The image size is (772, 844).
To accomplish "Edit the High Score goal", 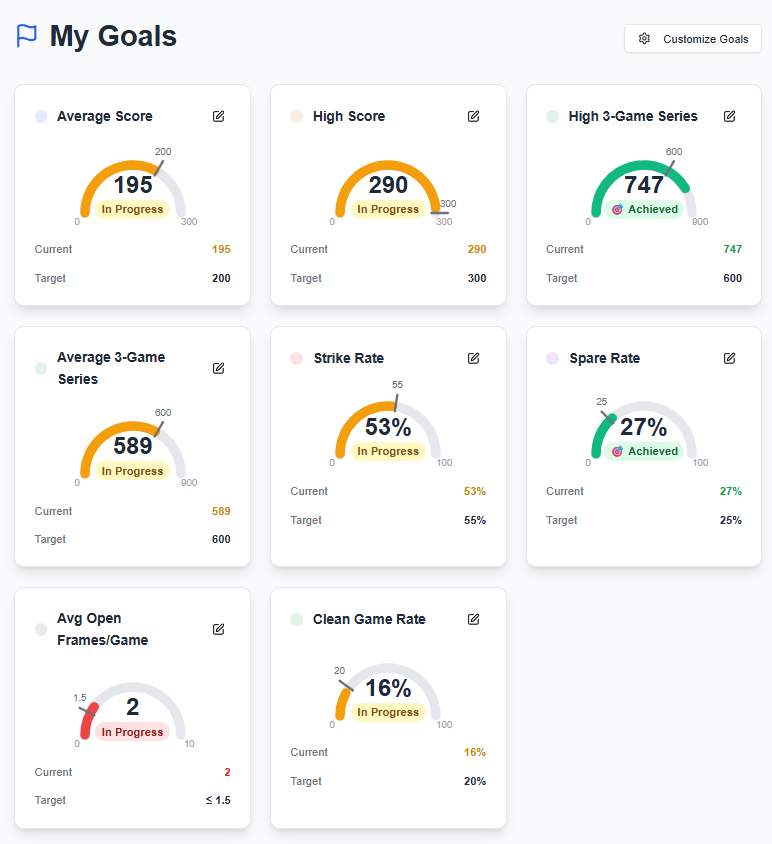I will (474, 116).
